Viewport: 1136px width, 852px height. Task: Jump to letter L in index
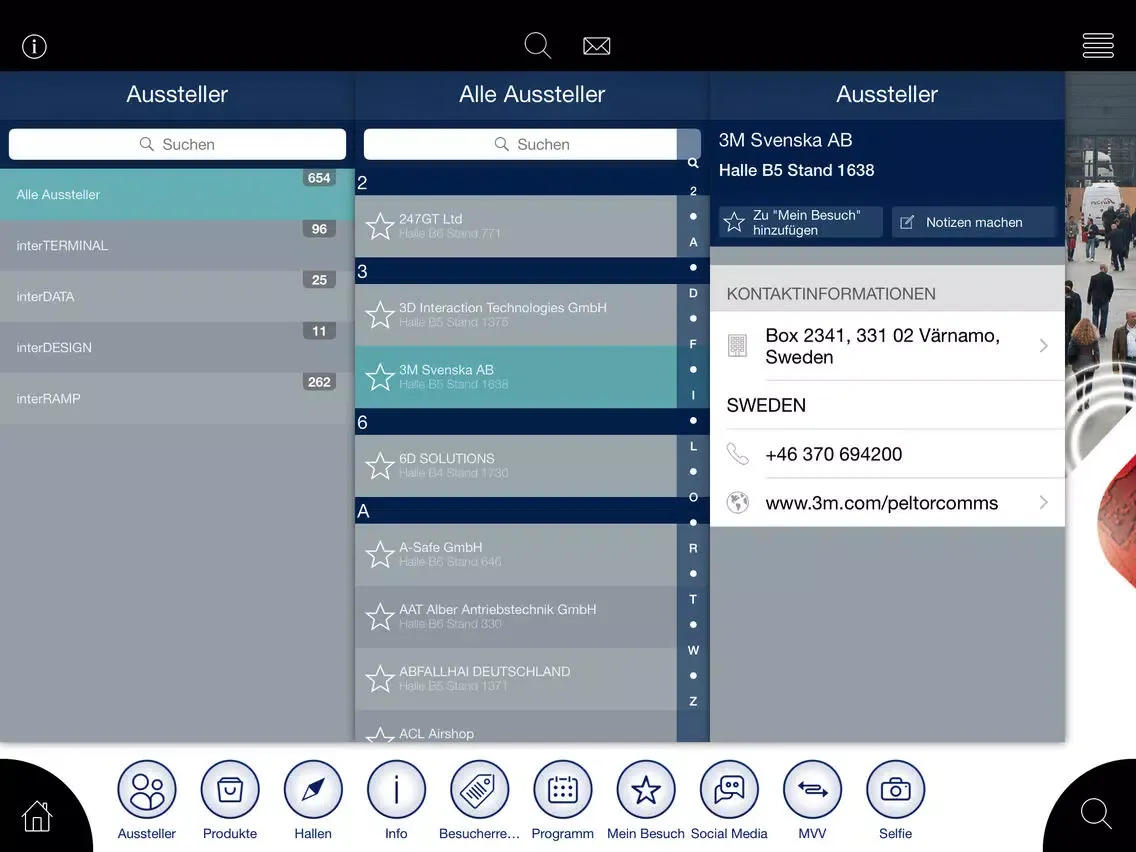click(x=693, y=446)
